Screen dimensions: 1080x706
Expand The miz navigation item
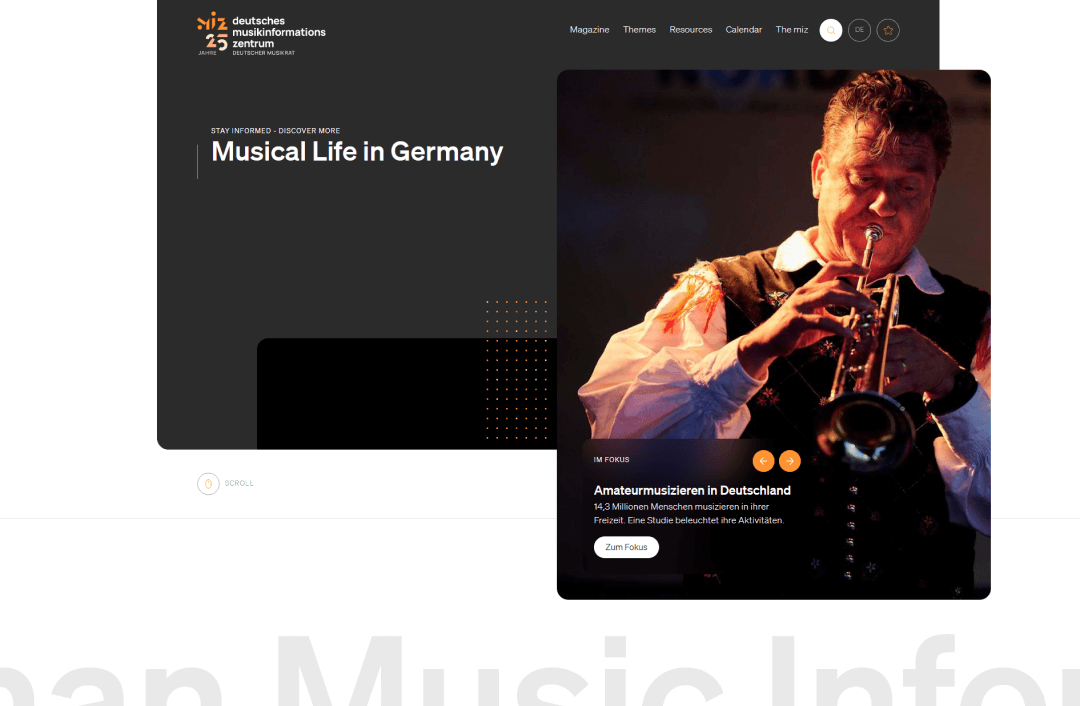791,30
